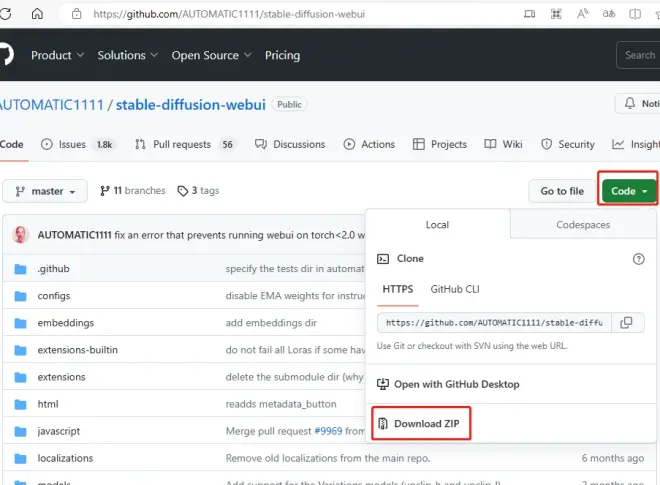This screenshot has height=485, width=660.
Task: Click 'readds metadata_button' commit message
Action: 281,404
